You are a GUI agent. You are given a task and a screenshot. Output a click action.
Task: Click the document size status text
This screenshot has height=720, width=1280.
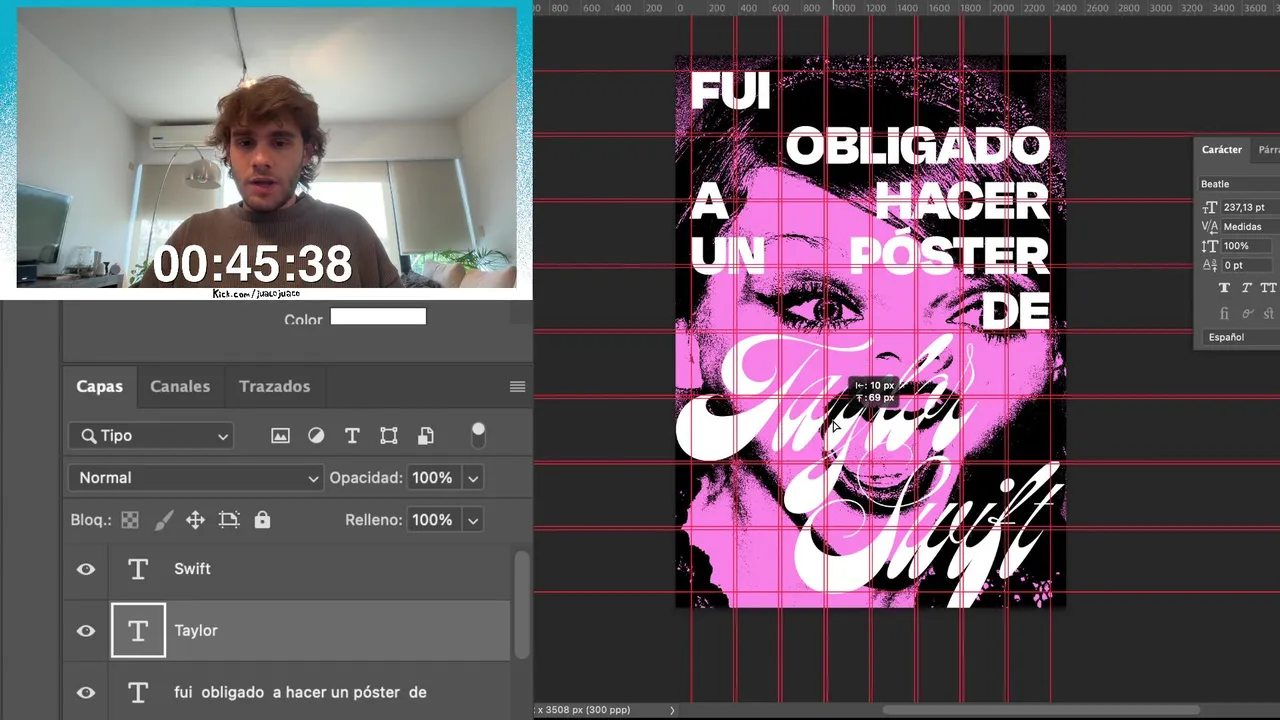(583, 710)
